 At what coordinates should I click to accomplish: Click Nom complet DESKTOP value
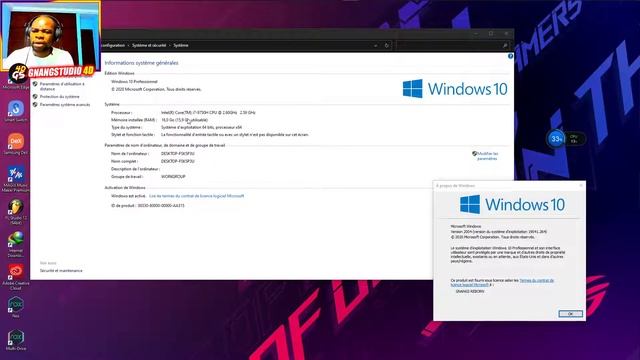(178, 161)
